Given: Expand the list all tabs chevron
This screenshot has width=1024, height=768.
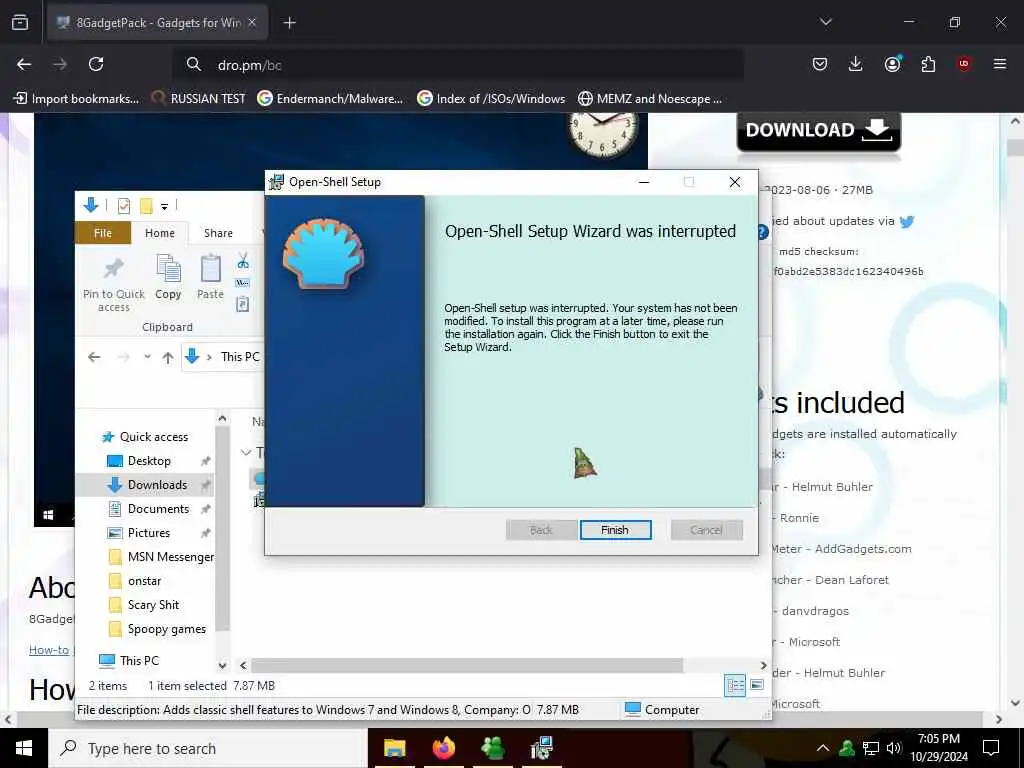Looking at the screenshot, I should (x=825, y=22).
